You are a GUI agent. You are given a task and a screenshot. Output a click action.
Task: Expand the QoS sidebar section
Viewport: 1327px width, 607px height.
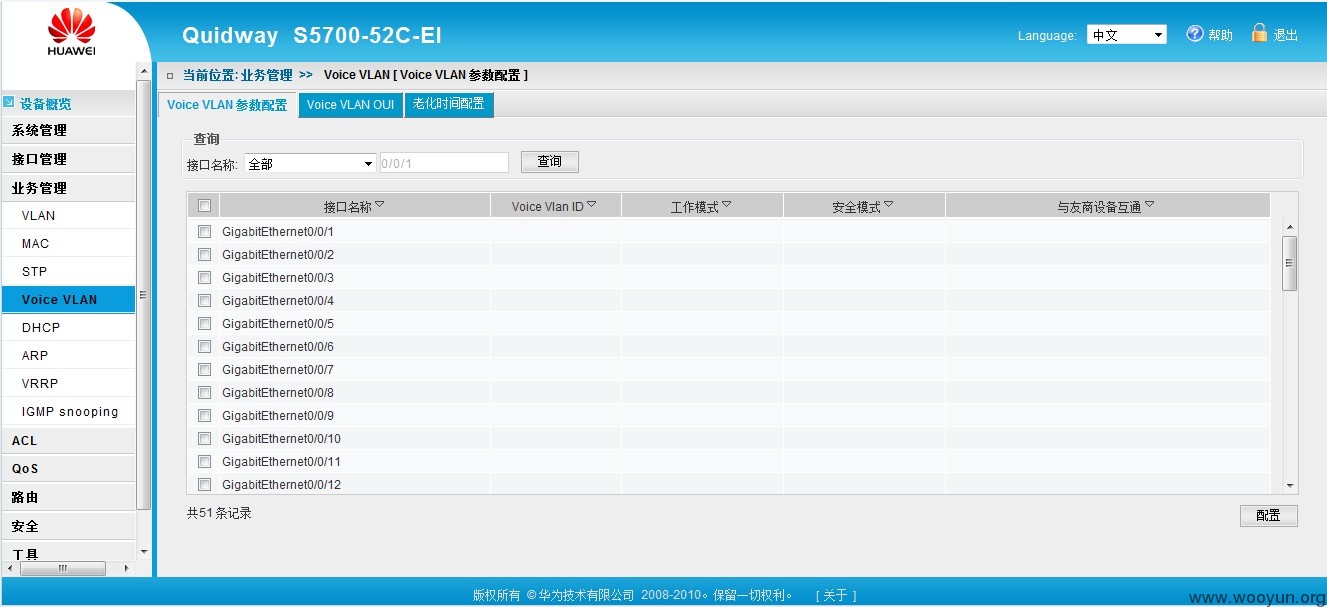[67, 468]
